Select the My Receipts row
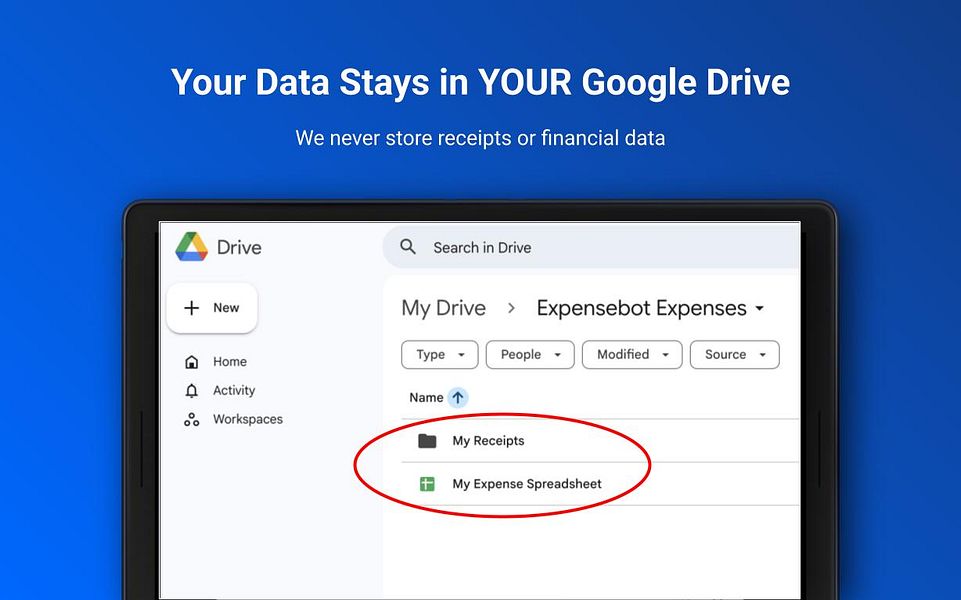This screenshot has width=961, height=600. [486, 440]
